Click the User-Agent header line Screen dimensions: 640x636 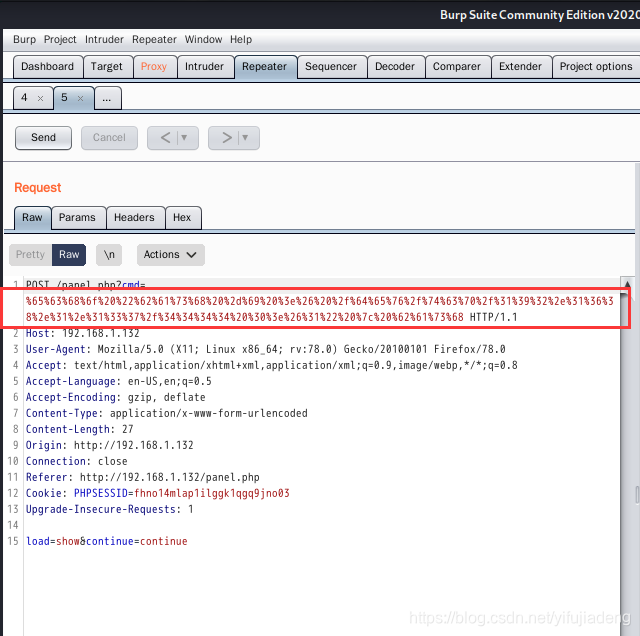pyautogui.click(x=266, y=349)
